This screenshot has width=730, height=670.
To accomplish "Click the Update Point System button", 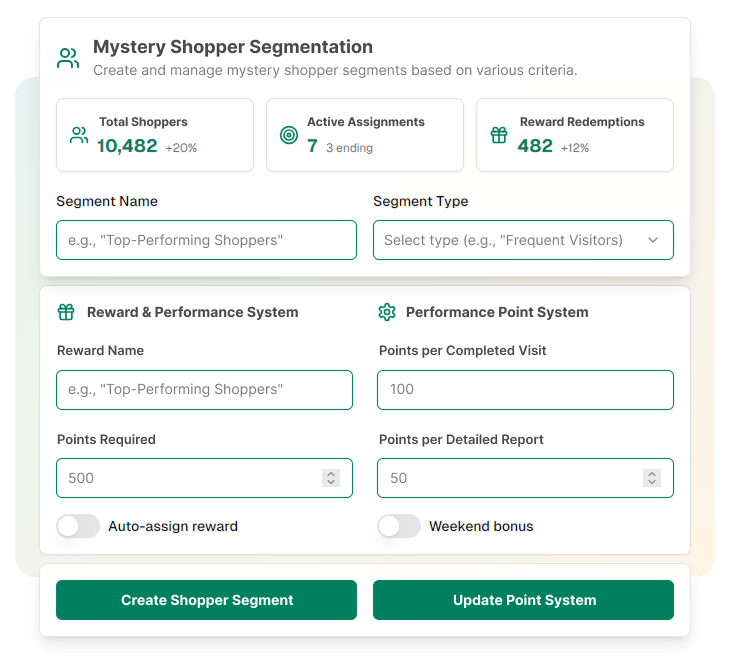I will pos(523,600).
